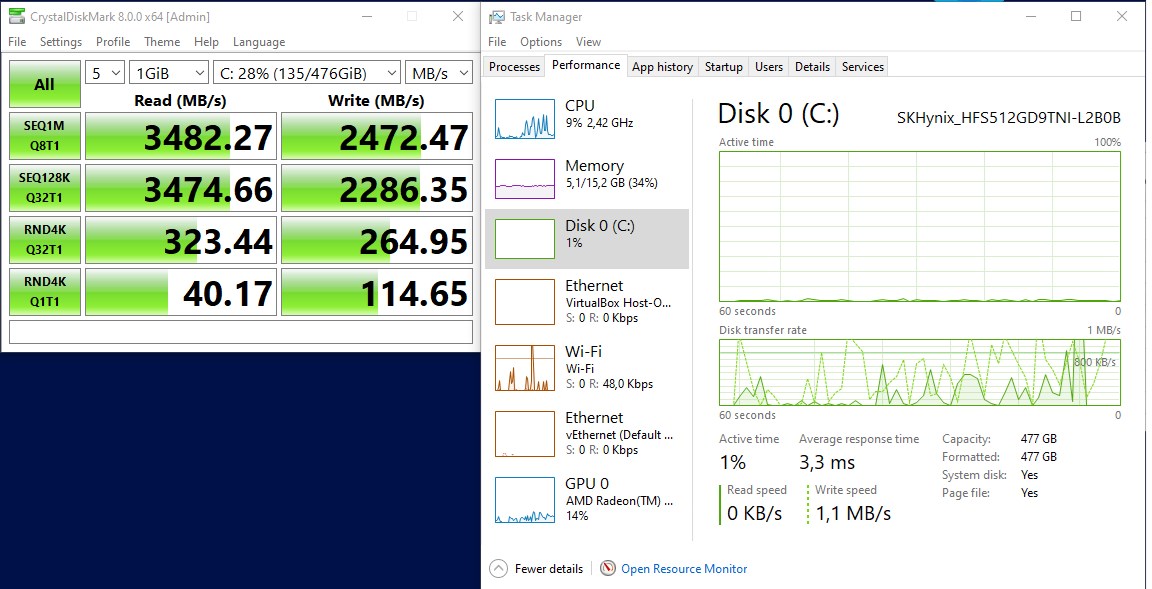This screenshot has height=589, width=1152.
Task: Run the SEQ1M Q8T1 test
Action: point(46,136)
